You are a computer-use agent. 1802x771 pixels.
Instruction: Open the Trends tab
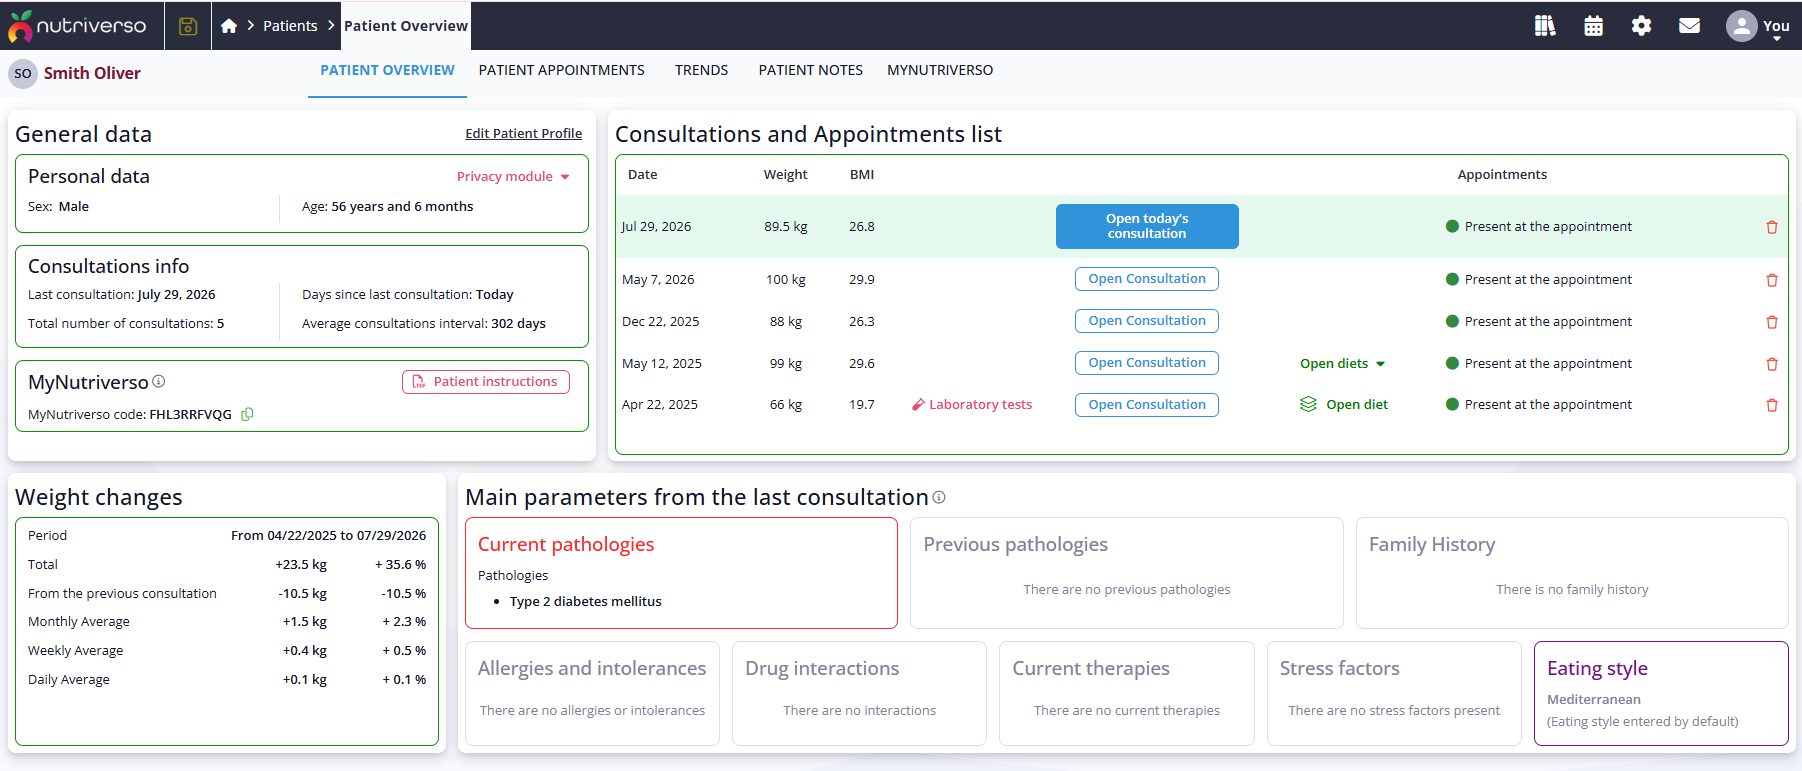[701, 70]
